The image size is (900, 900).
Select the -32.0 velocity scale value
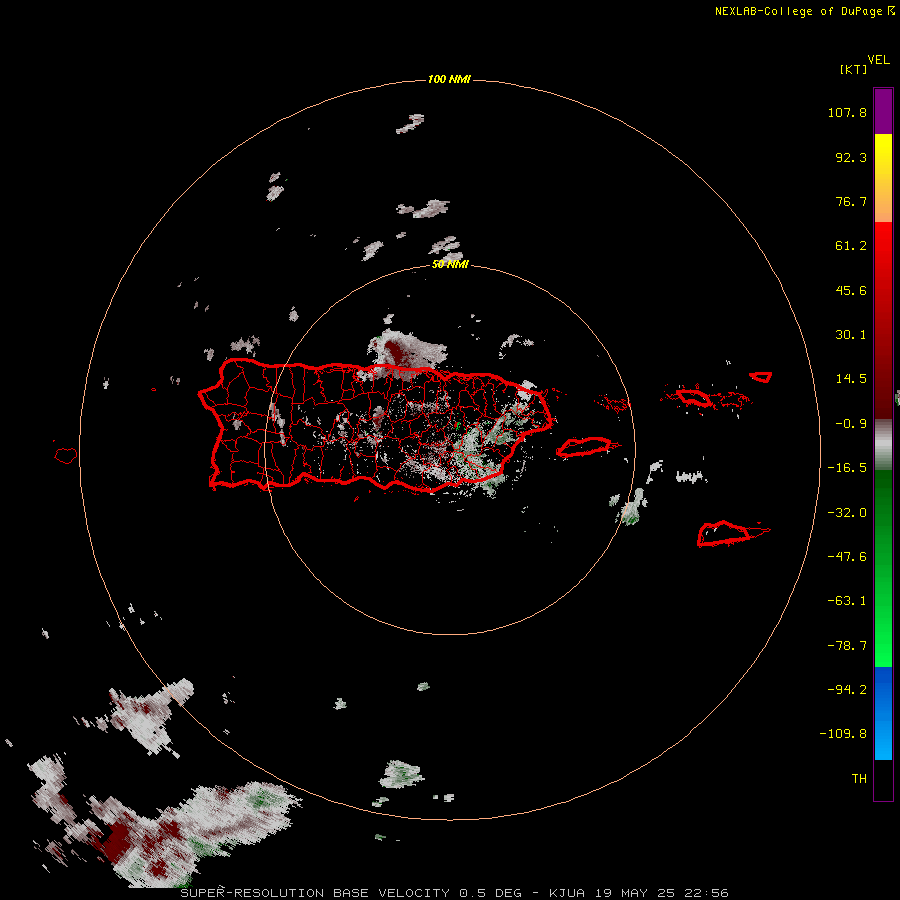coord(847,513)
